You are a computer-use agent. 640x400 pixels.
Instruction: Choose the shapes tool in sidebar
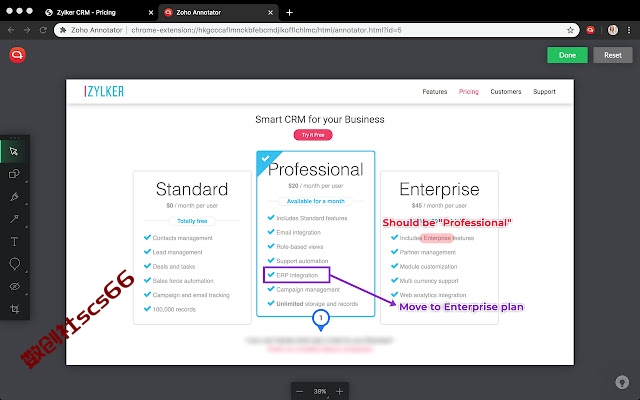click(14, 174)
